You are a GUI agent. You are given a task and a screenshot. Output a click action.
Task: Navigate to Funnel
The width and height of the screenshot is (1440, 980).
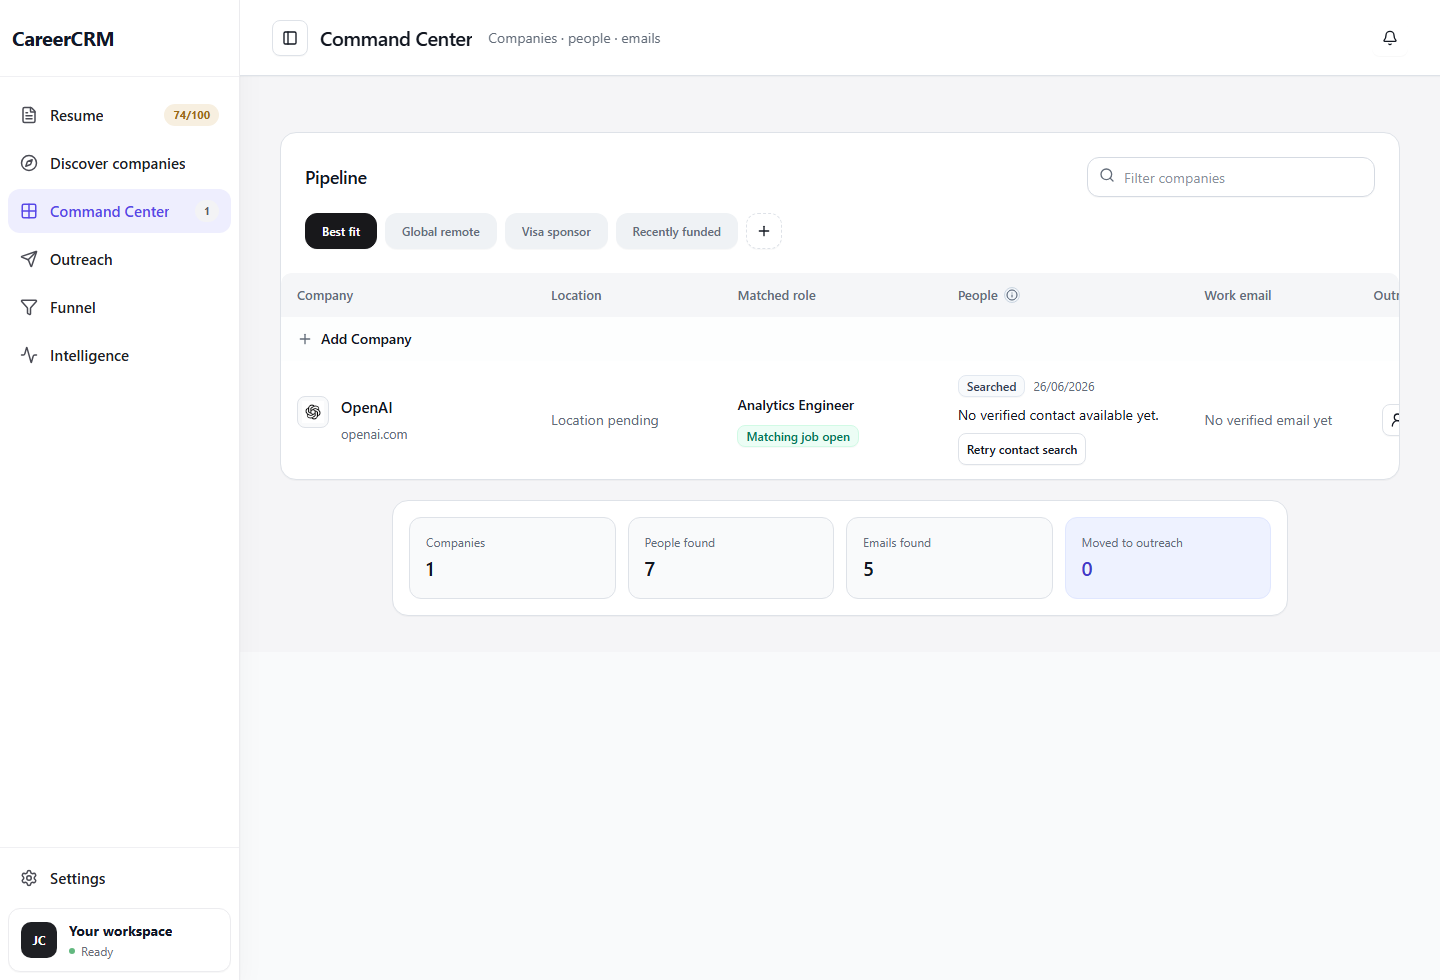point(119,307)
